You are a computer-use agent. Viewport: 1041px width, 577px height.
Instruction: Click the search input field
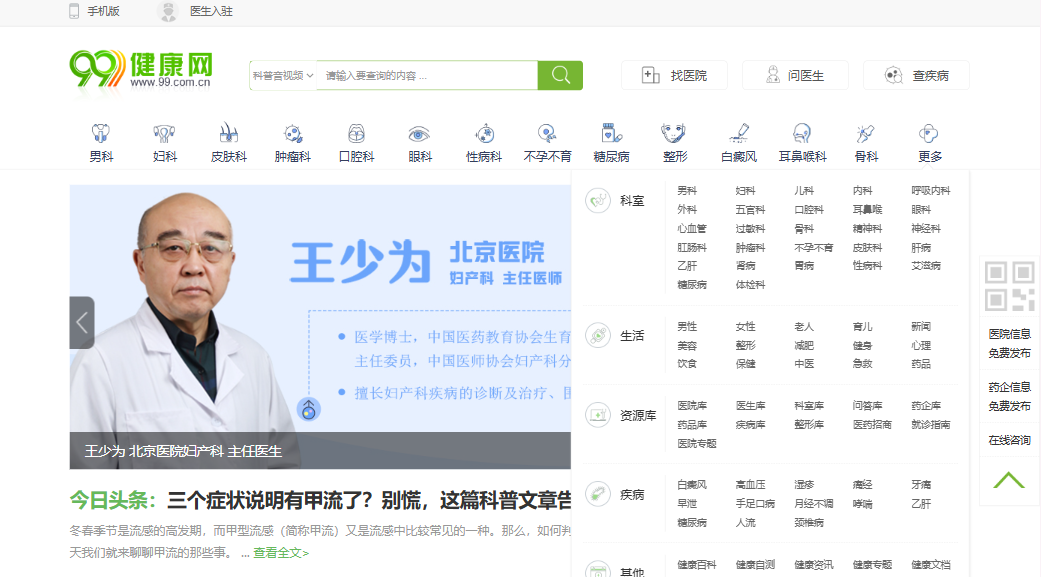click(x=425, y=75)
